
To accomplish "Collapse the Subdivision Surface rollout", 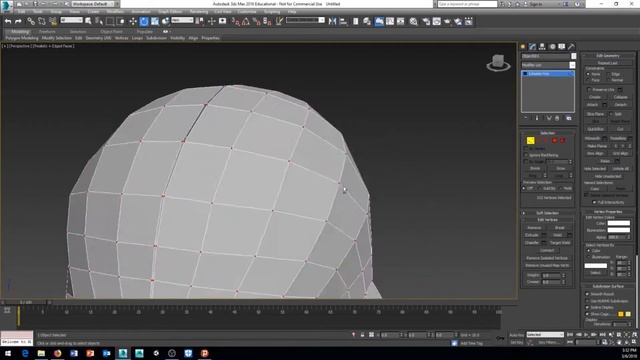I will coord(608,286).
